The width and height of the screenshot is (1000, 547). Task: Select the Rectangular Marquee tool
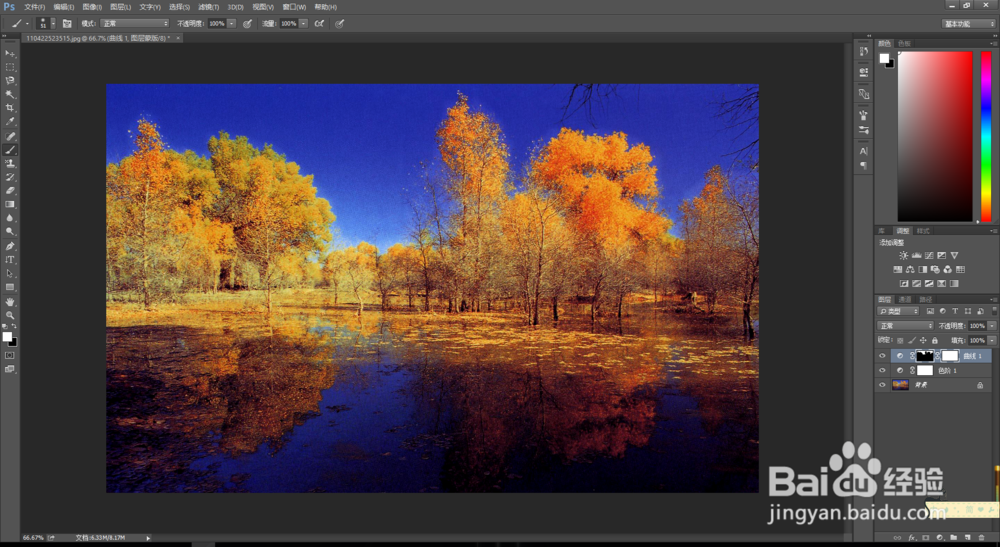point(10,67)
